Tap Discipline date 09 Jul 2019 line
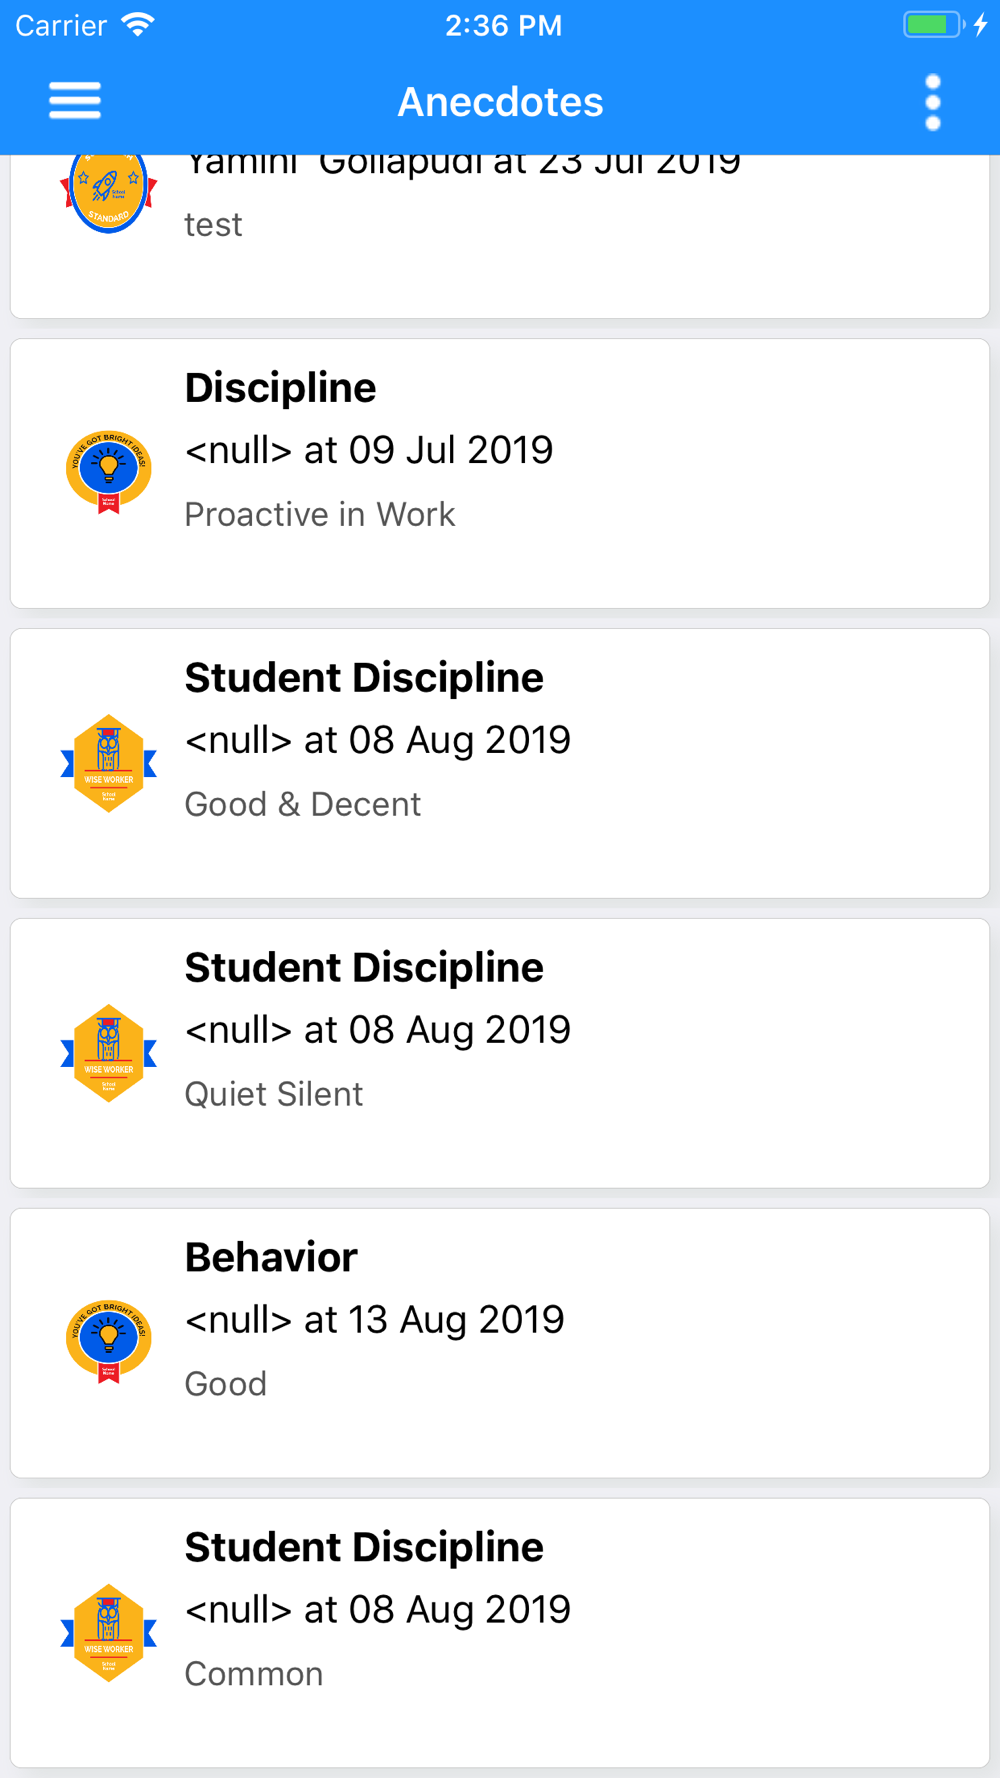 (369, 450)
